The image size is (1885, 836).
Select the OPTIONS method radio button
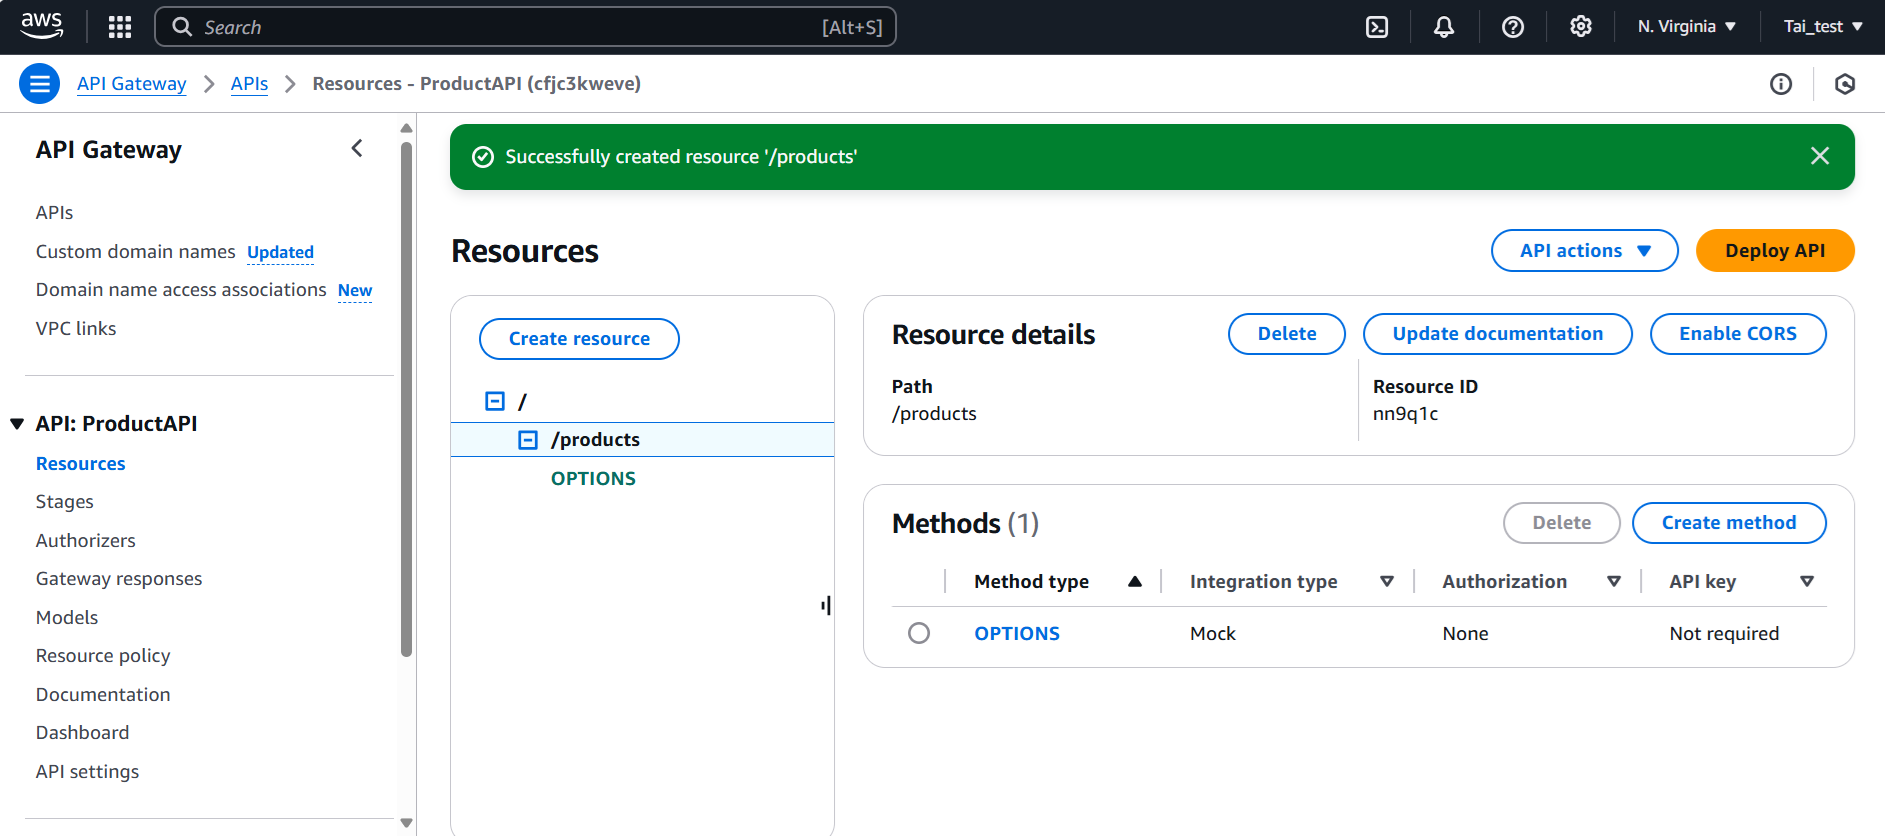tap(919, 633)
